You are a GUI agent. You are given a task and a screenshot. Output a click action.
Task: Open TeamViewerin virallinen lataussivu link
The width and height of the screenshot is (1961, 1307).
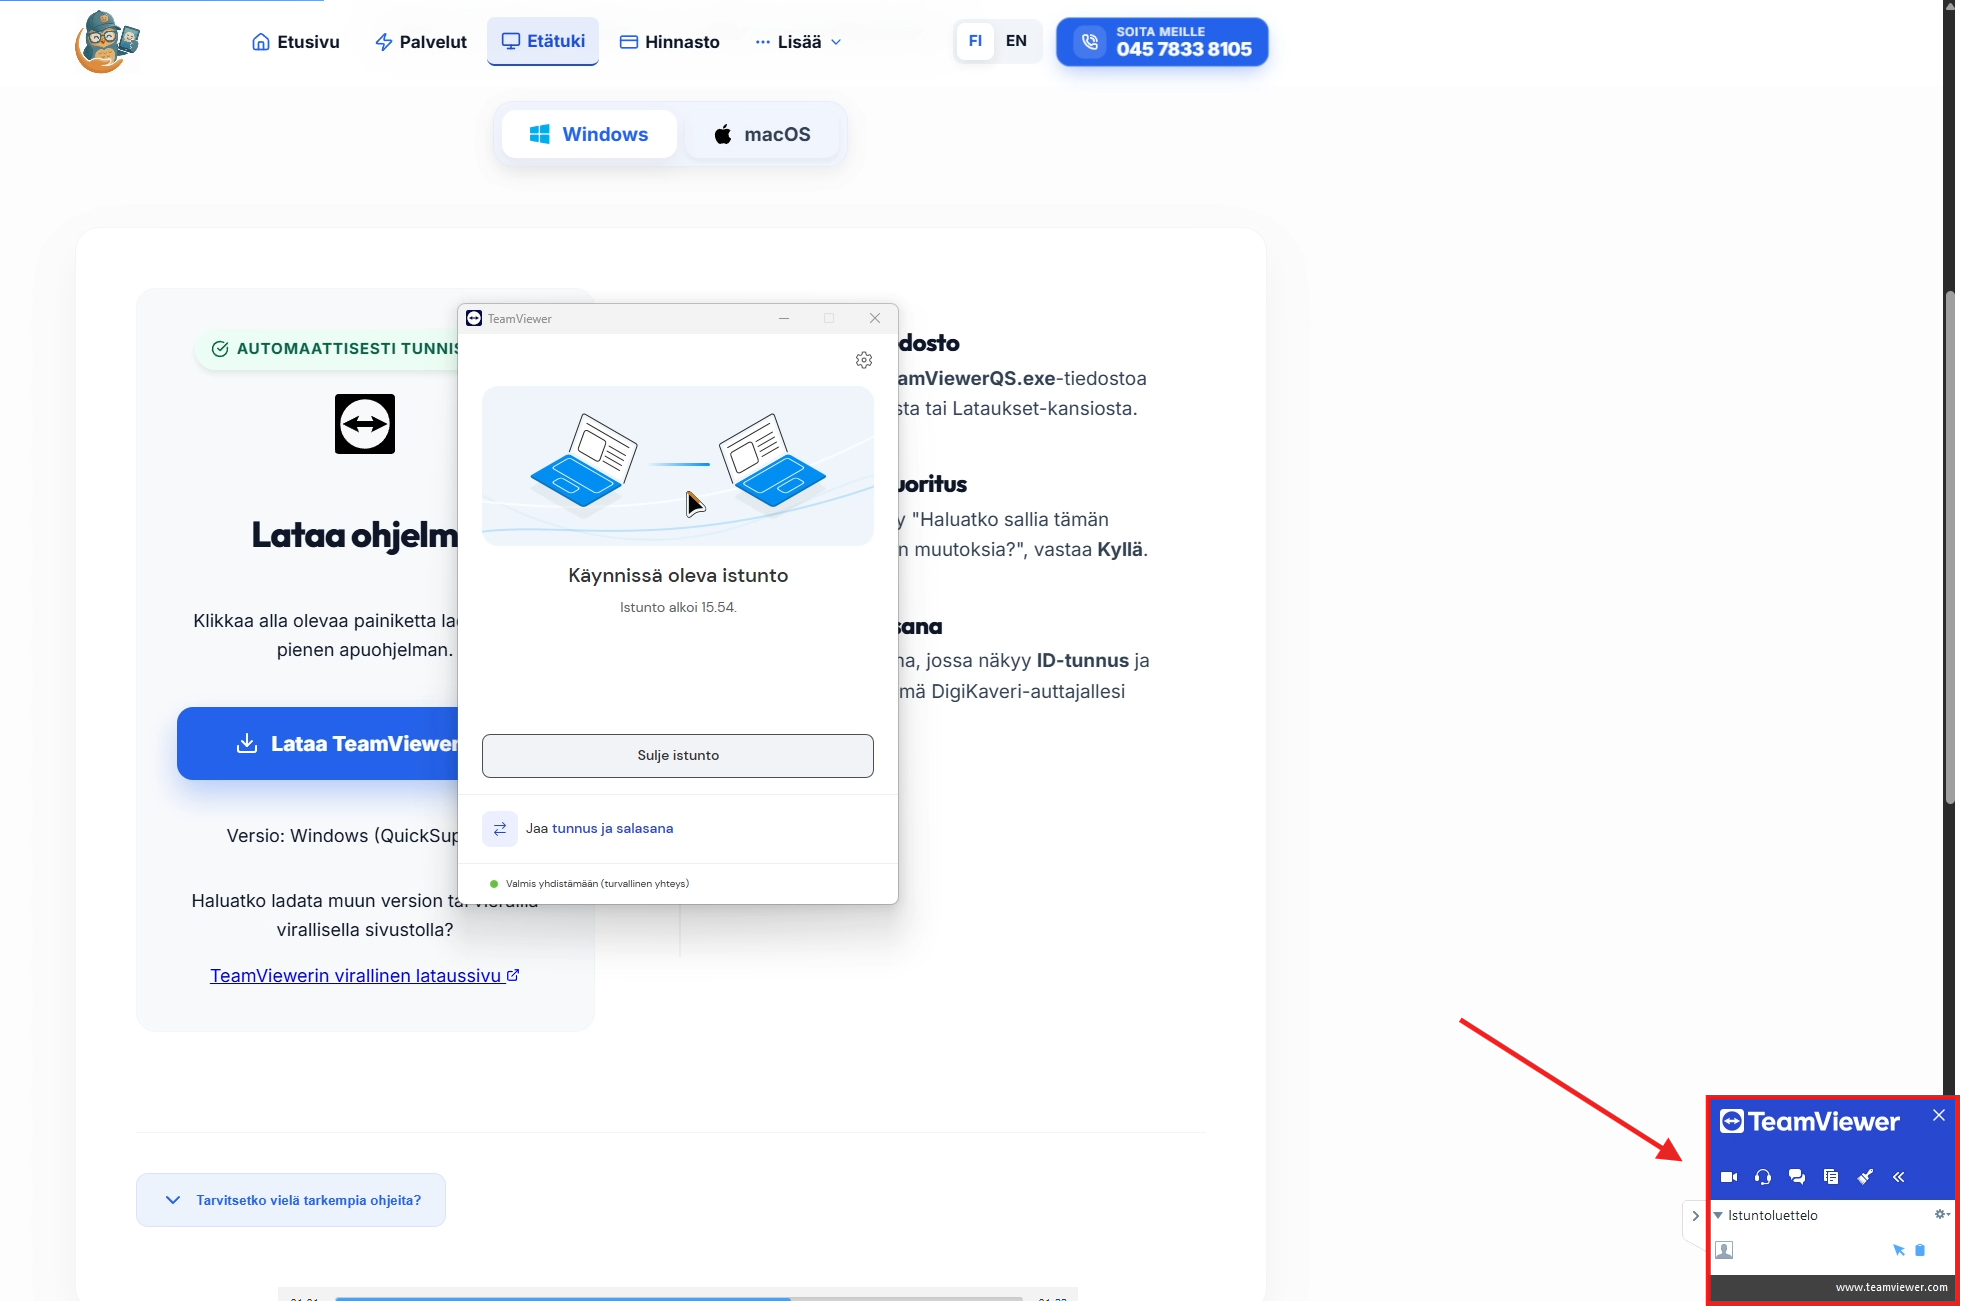[365, 976]
